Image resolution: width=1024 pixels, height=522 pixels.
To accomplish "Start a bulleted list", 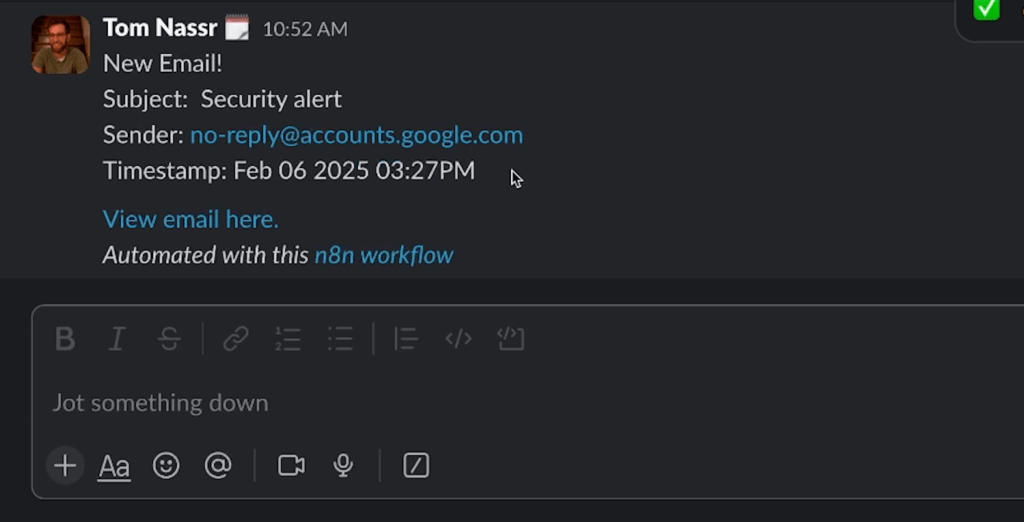I will pyautogui.click(x=340, y=339).
